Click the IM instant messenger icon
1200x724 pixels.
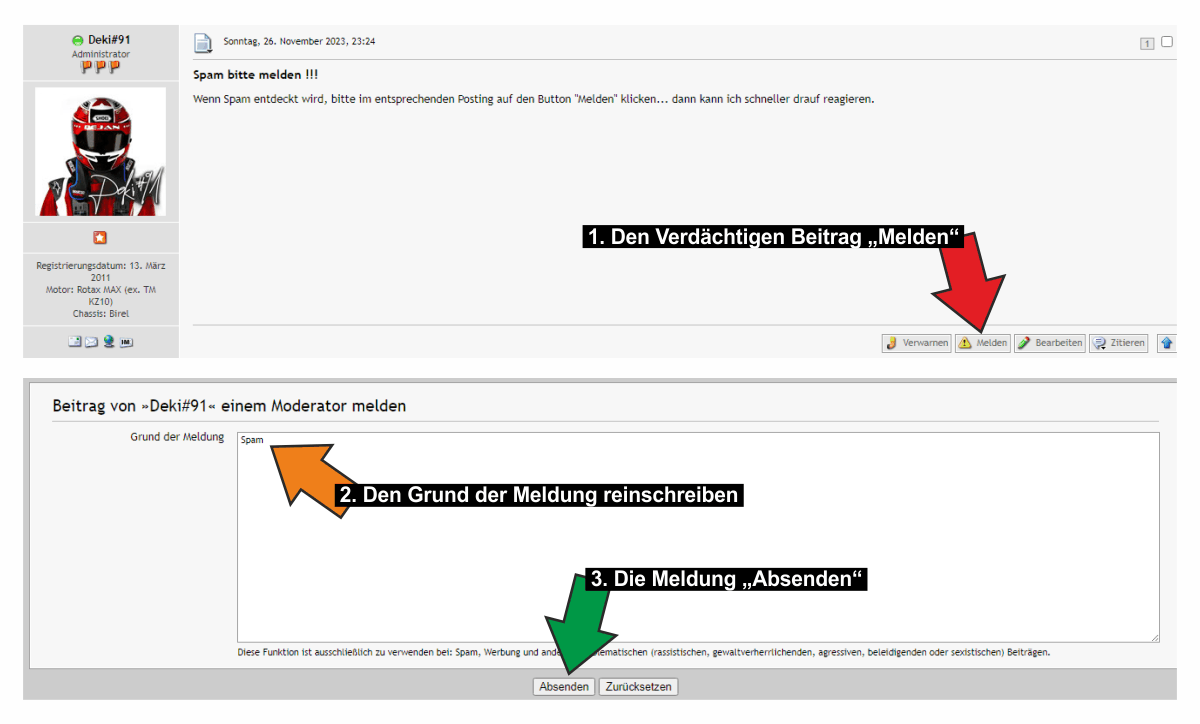[126, 342]
